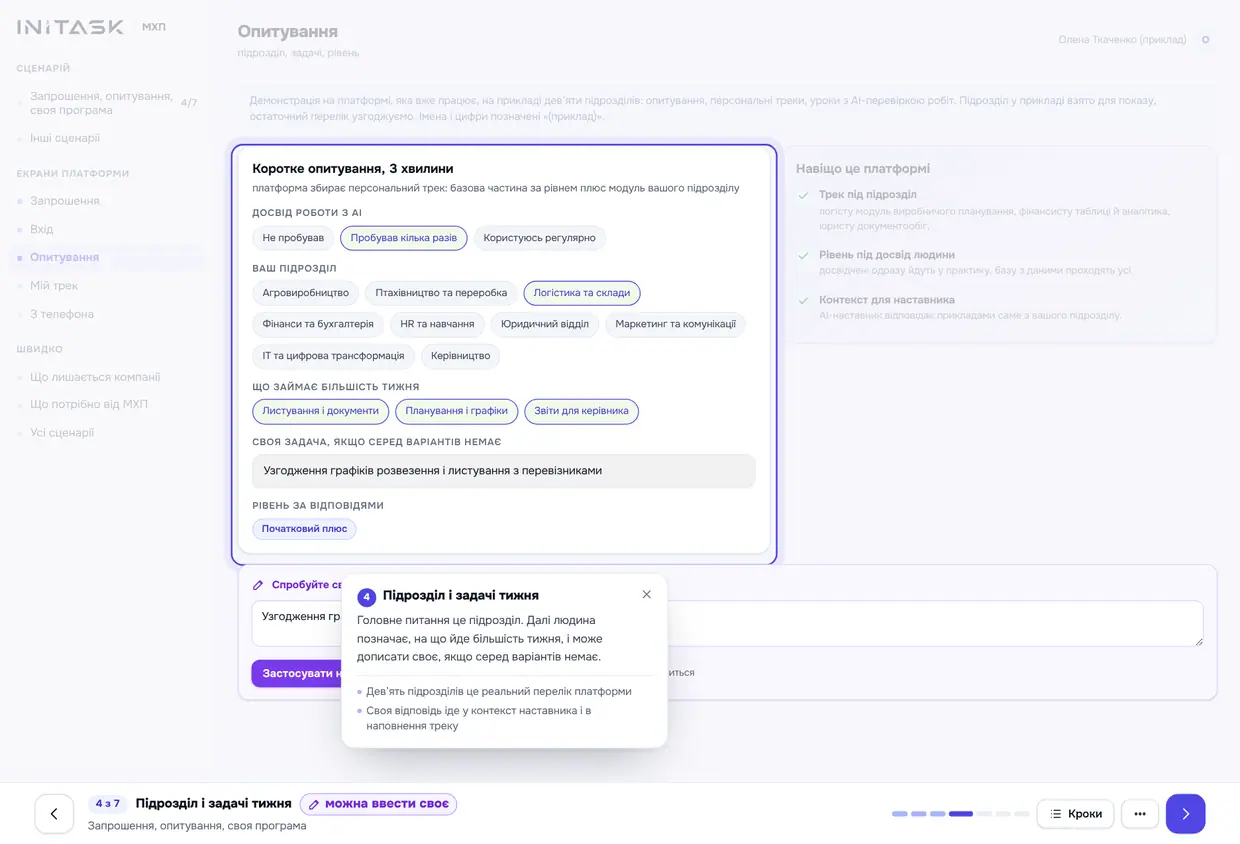Image resolution: width=1240 pixels, height=844 pixels.
Task: Close the tooltip popup with X
Action: pos(646,594)
